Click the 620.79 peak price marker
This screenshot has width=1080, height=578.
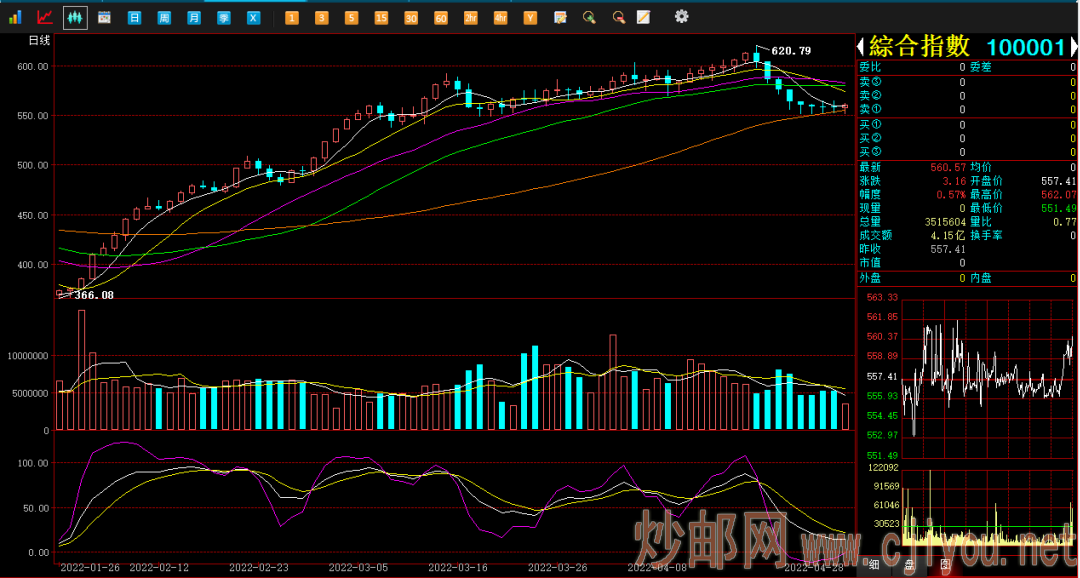pyautogui.click(x=791, y=51)
